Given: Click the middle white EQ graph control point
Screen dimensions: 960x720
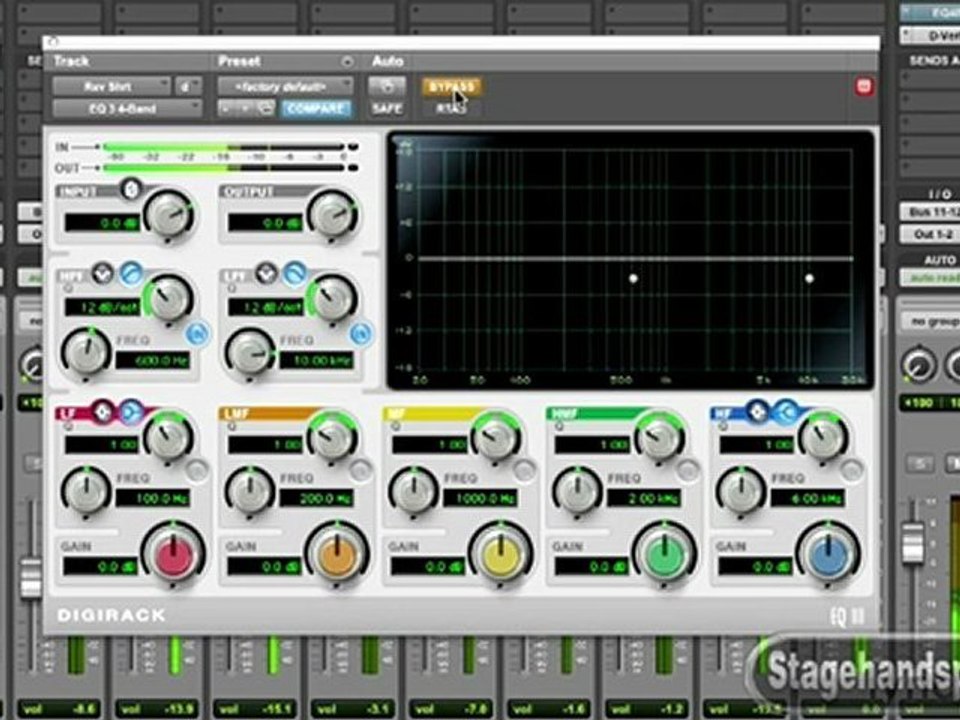Looking at the screenshot, I should coord(633,279).
